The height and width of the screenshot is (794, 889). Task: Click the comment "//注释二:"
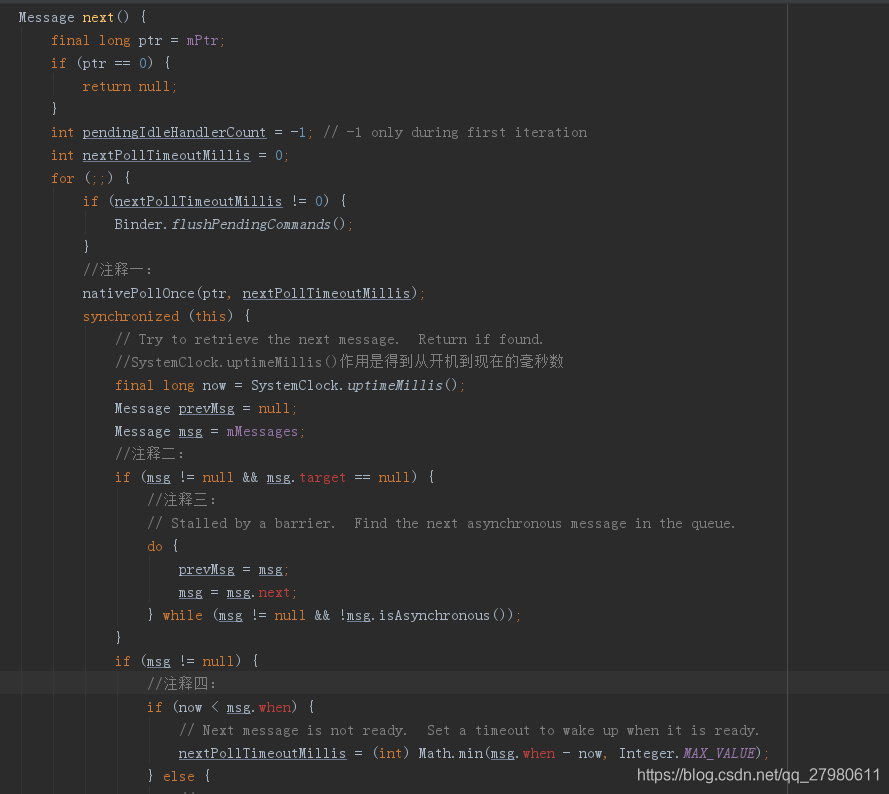pos(150,454)
